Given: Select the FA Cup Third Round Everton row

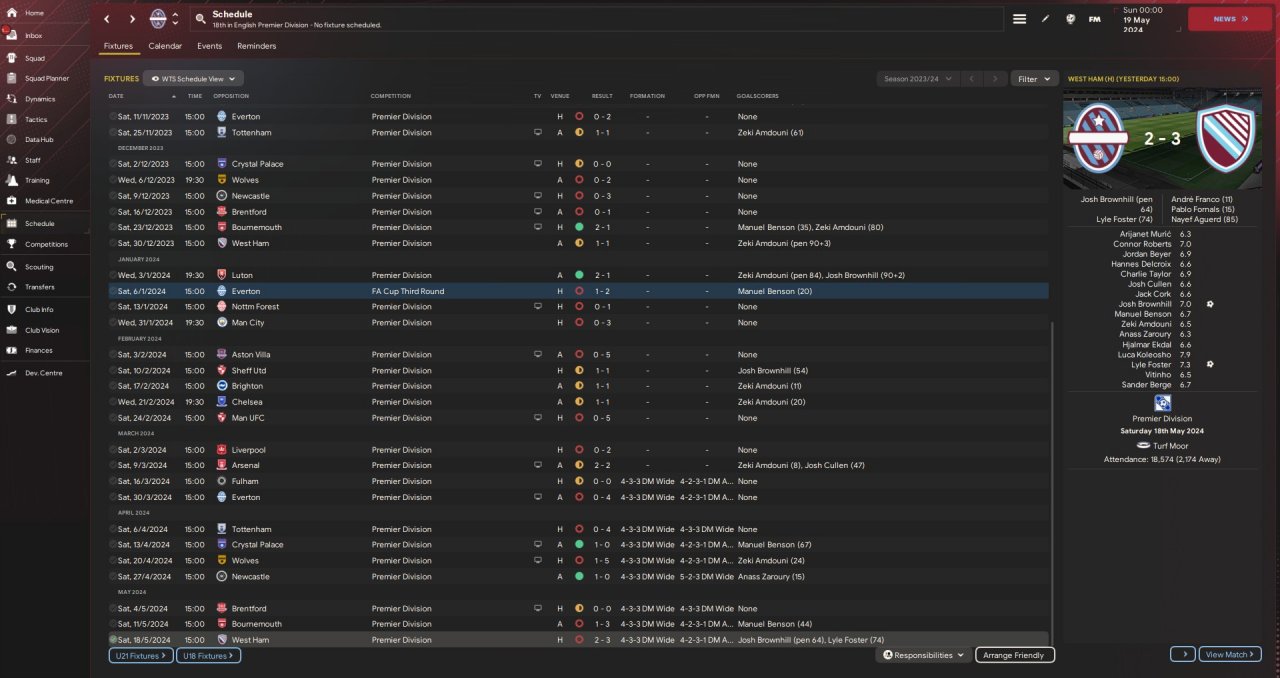Looking at the screenshot, I should pos(578,291).
